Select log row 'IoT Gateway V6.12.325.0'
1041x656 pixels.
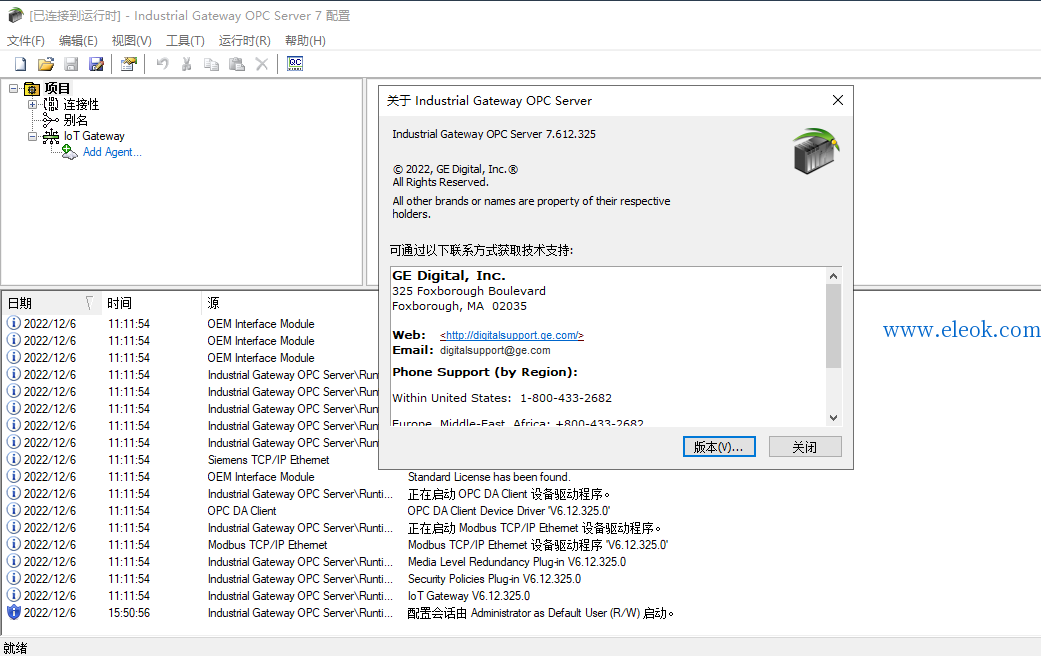click(469, 596)
